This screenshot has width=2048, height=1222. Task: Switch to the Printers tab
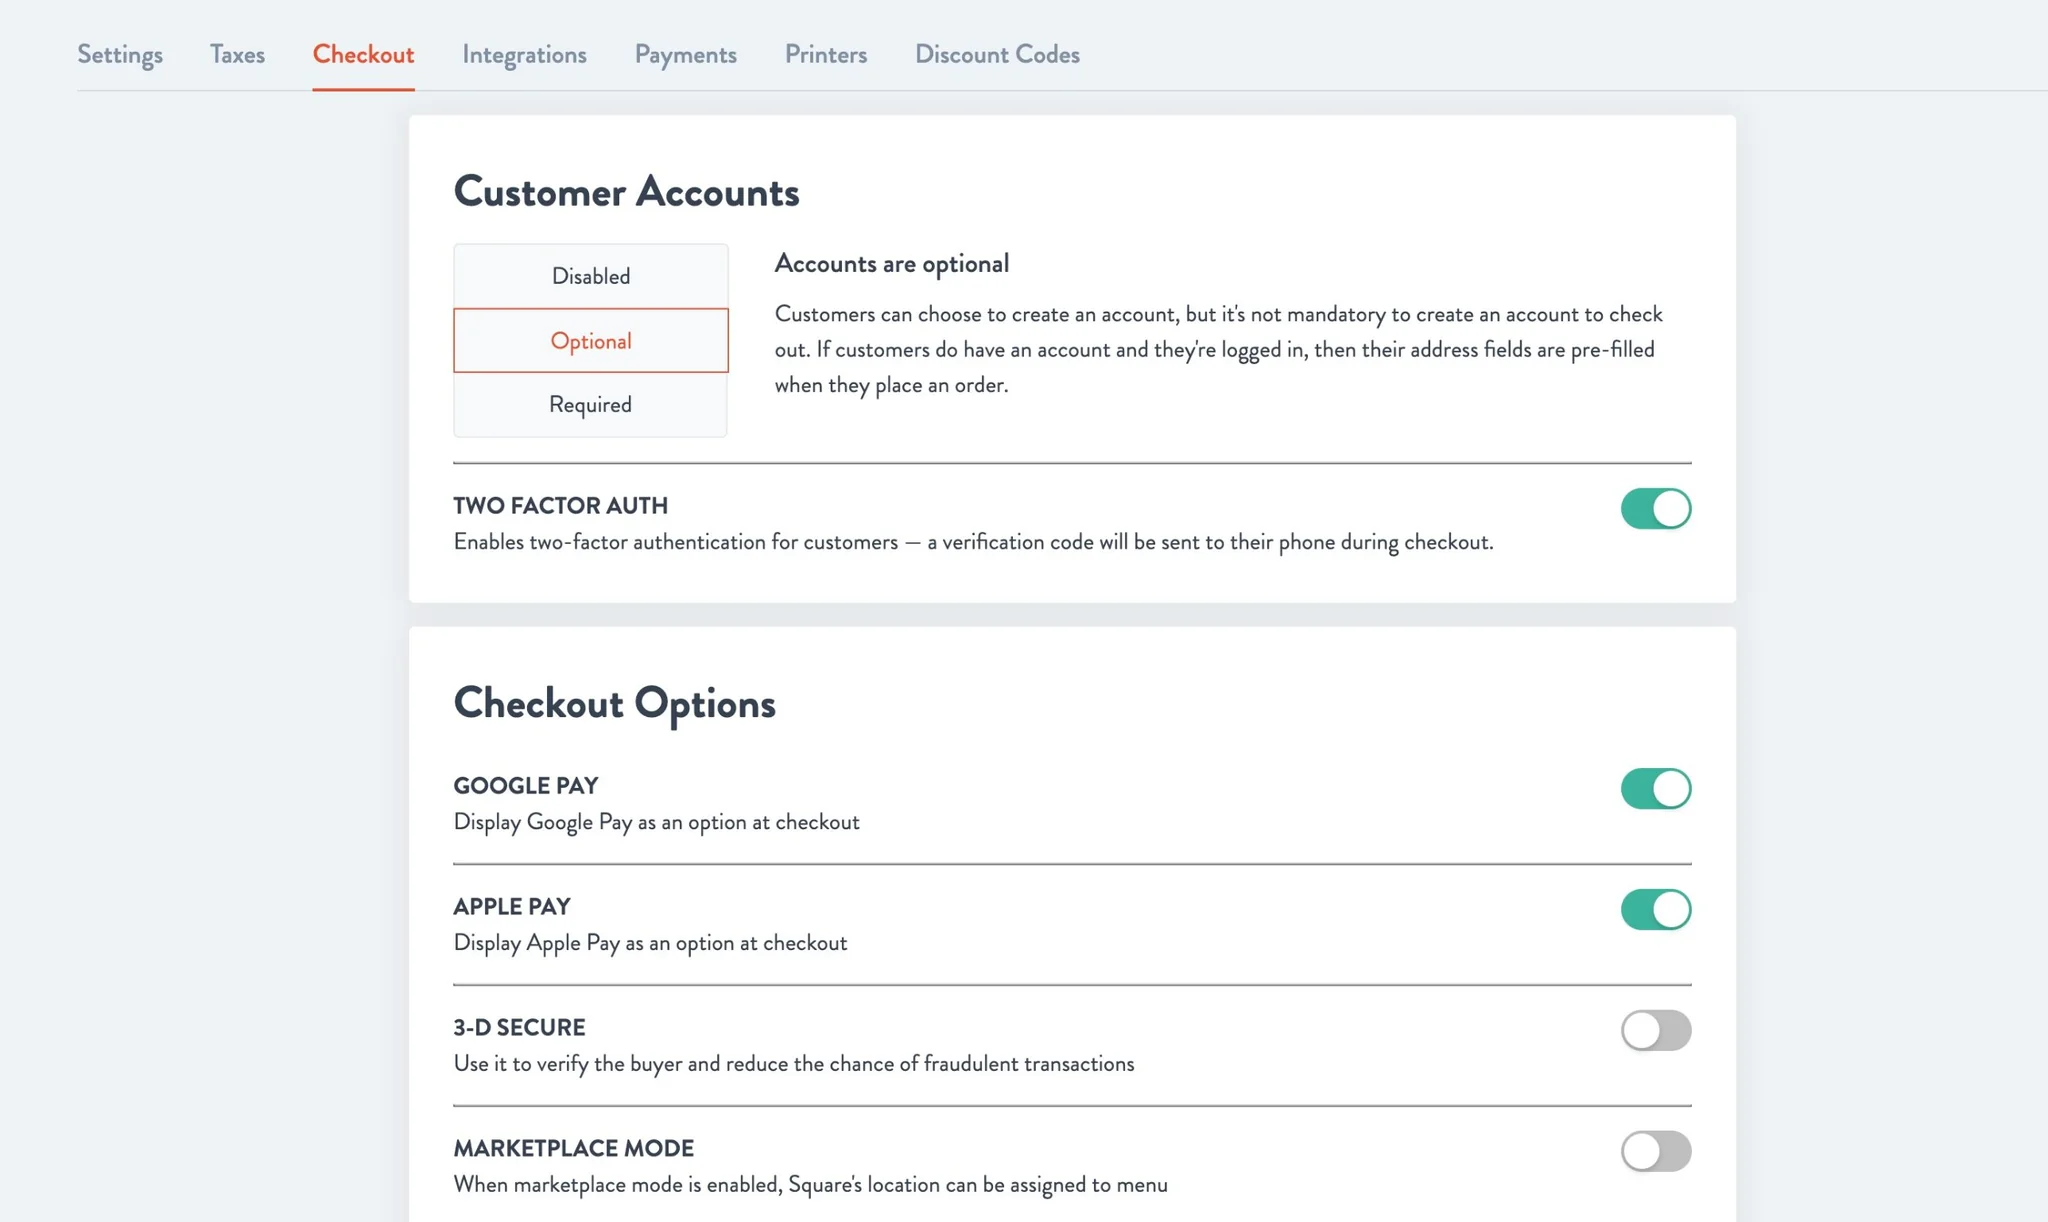point(825,54)
